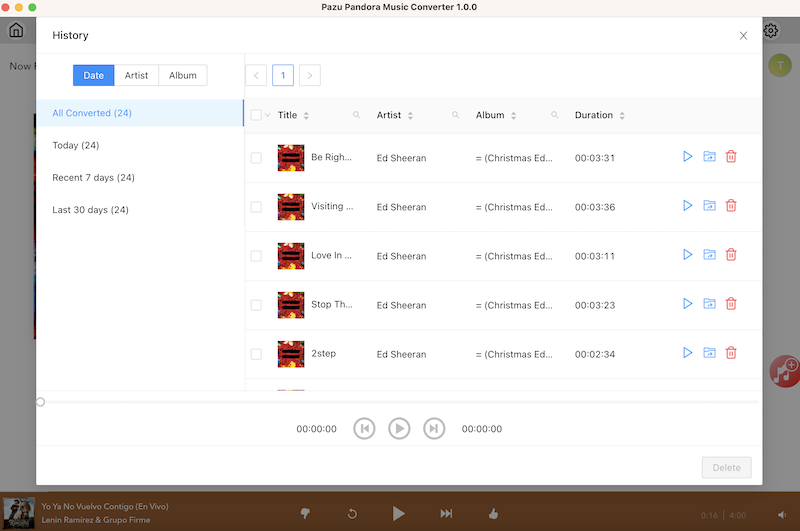Show the Last 30 days conversions
Viewport: 800px width, 531px height.
(x=90, y=209)
